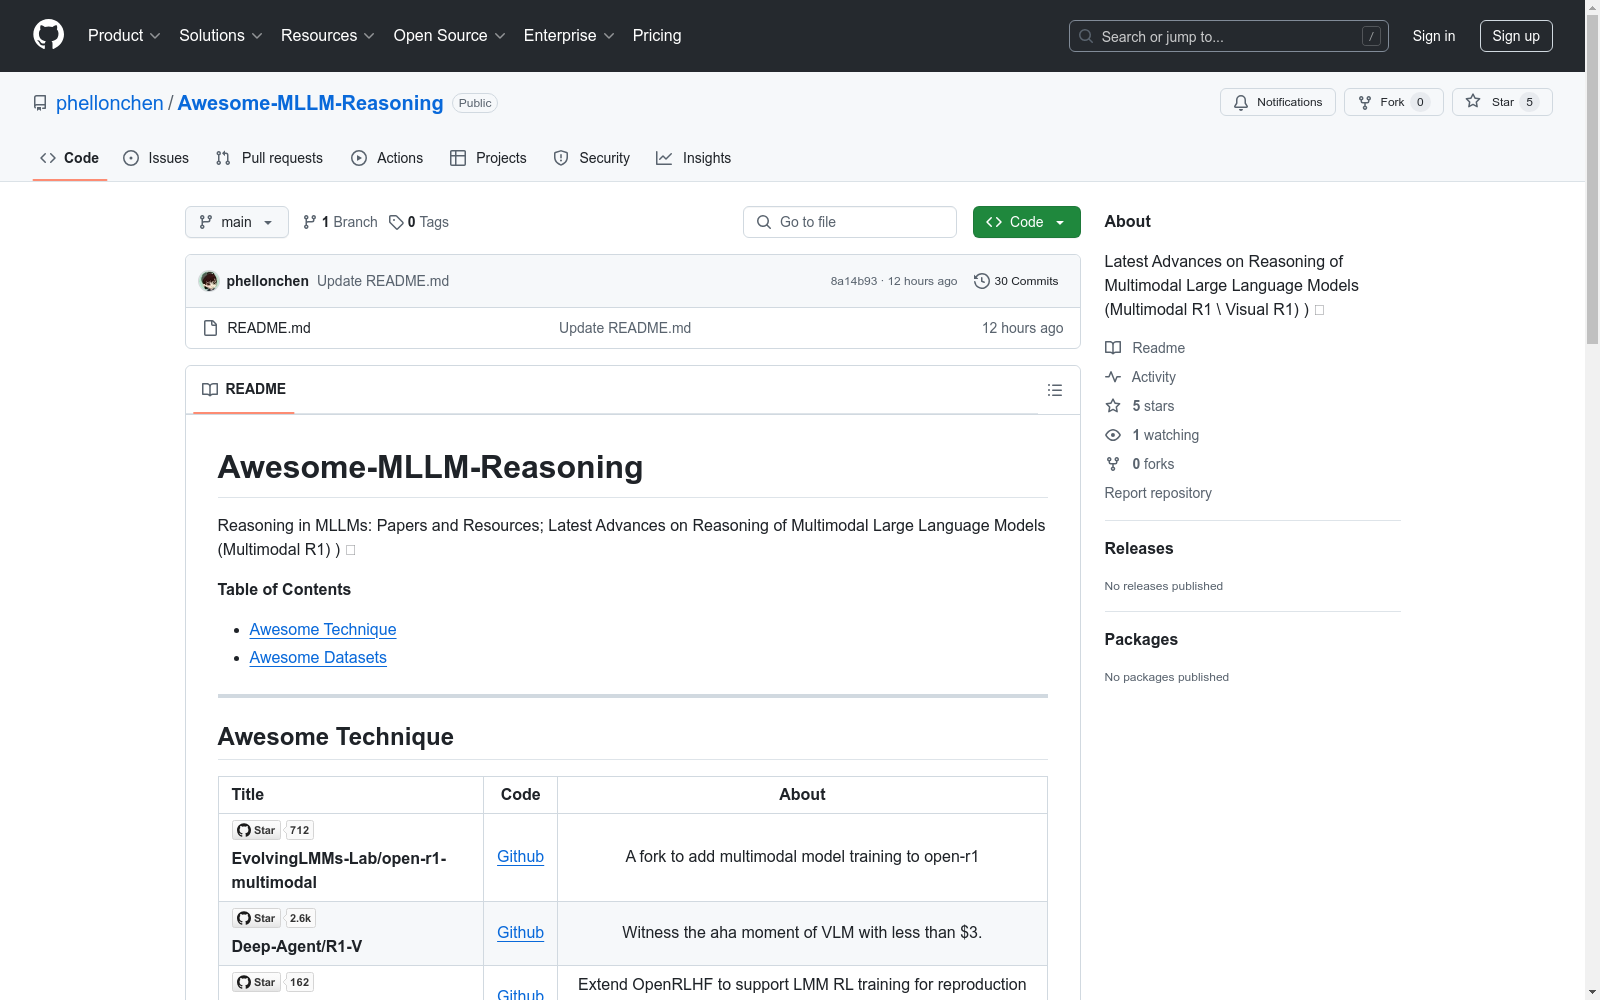This screenshot has height=1000, width=1600.
Task: Click Report repository
Action: point(1158,493)
